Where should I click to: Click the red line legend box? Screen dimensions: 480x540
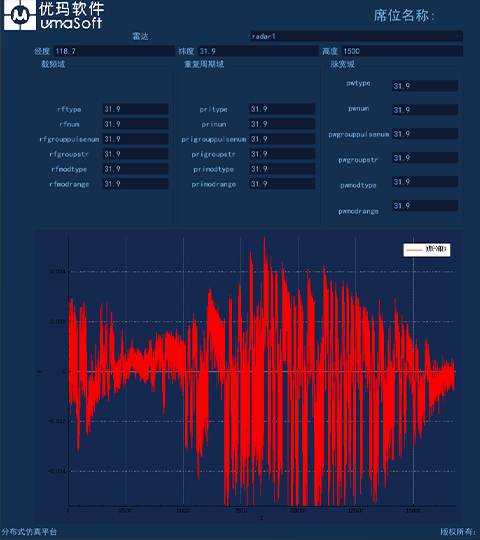click(x=427, y=249)
